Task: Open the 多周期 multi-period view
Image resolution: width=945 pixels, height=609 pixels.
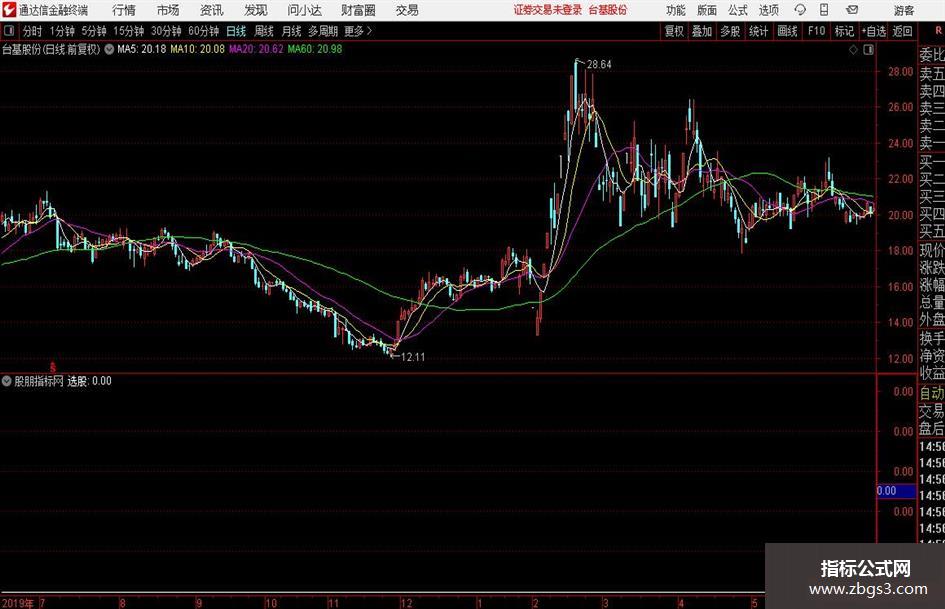Action: tap(323, 31)
